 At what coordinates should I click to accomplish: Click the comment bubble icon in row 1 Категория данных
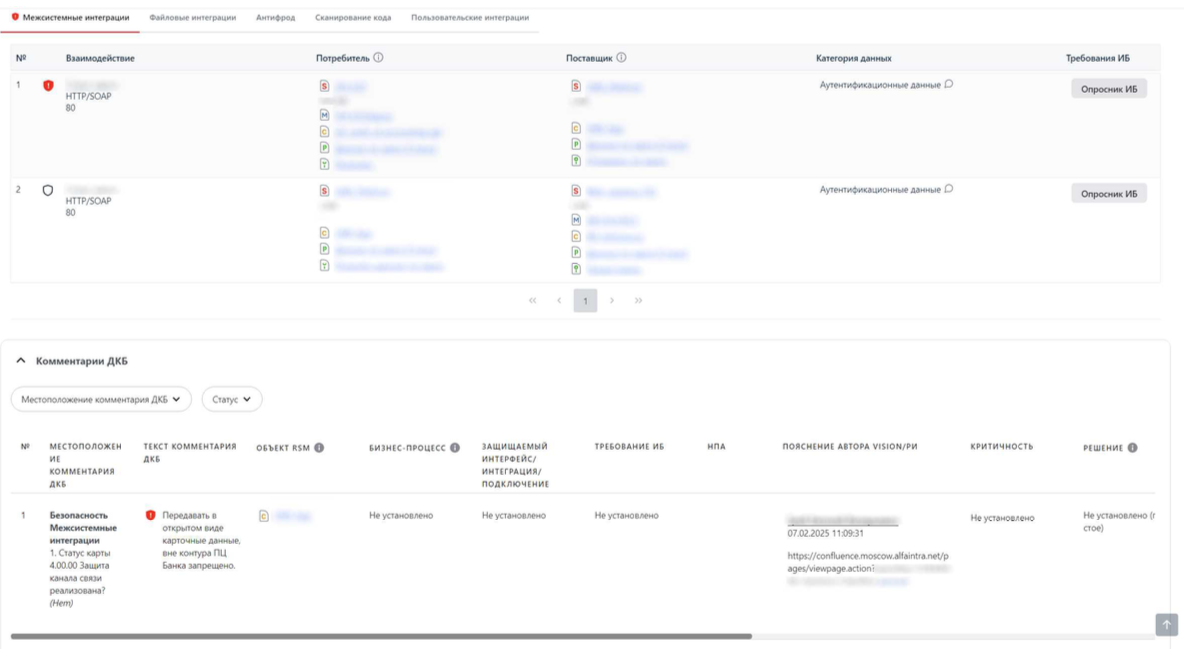tap(949, 85)
